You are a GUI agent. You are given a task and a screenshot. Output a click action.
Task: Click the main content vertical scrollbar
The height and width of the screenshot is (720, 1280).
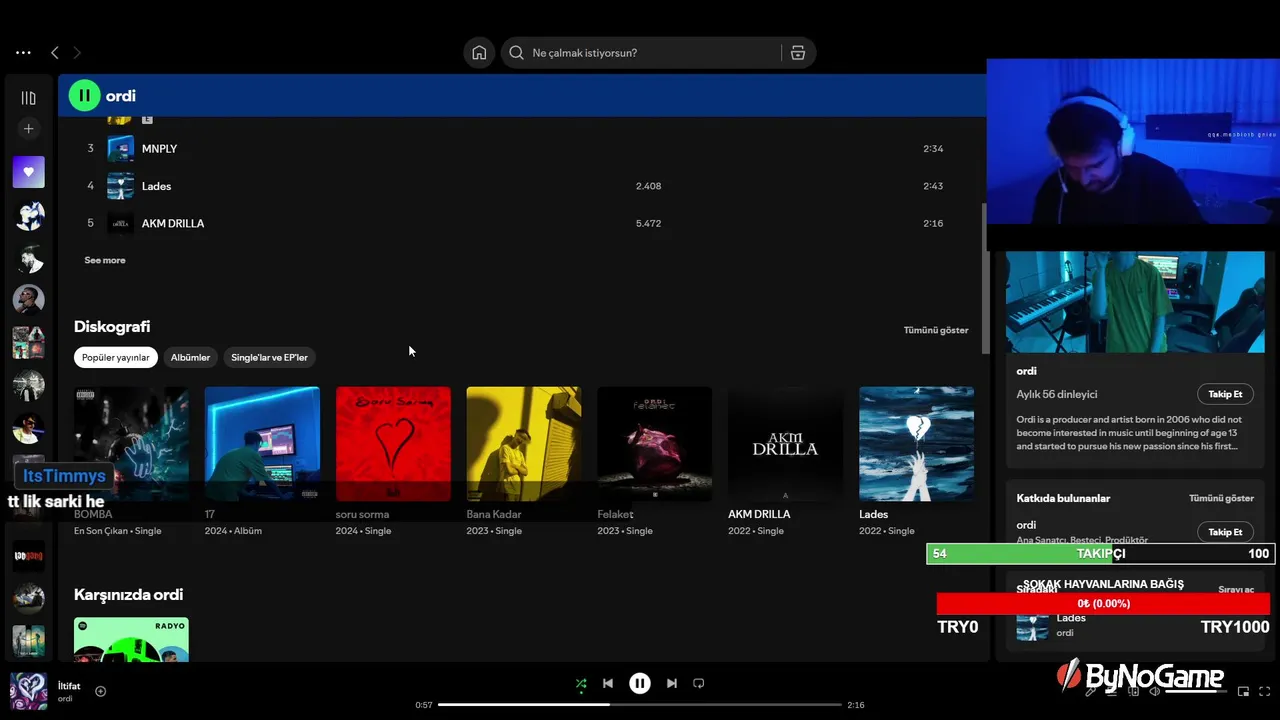985,278
